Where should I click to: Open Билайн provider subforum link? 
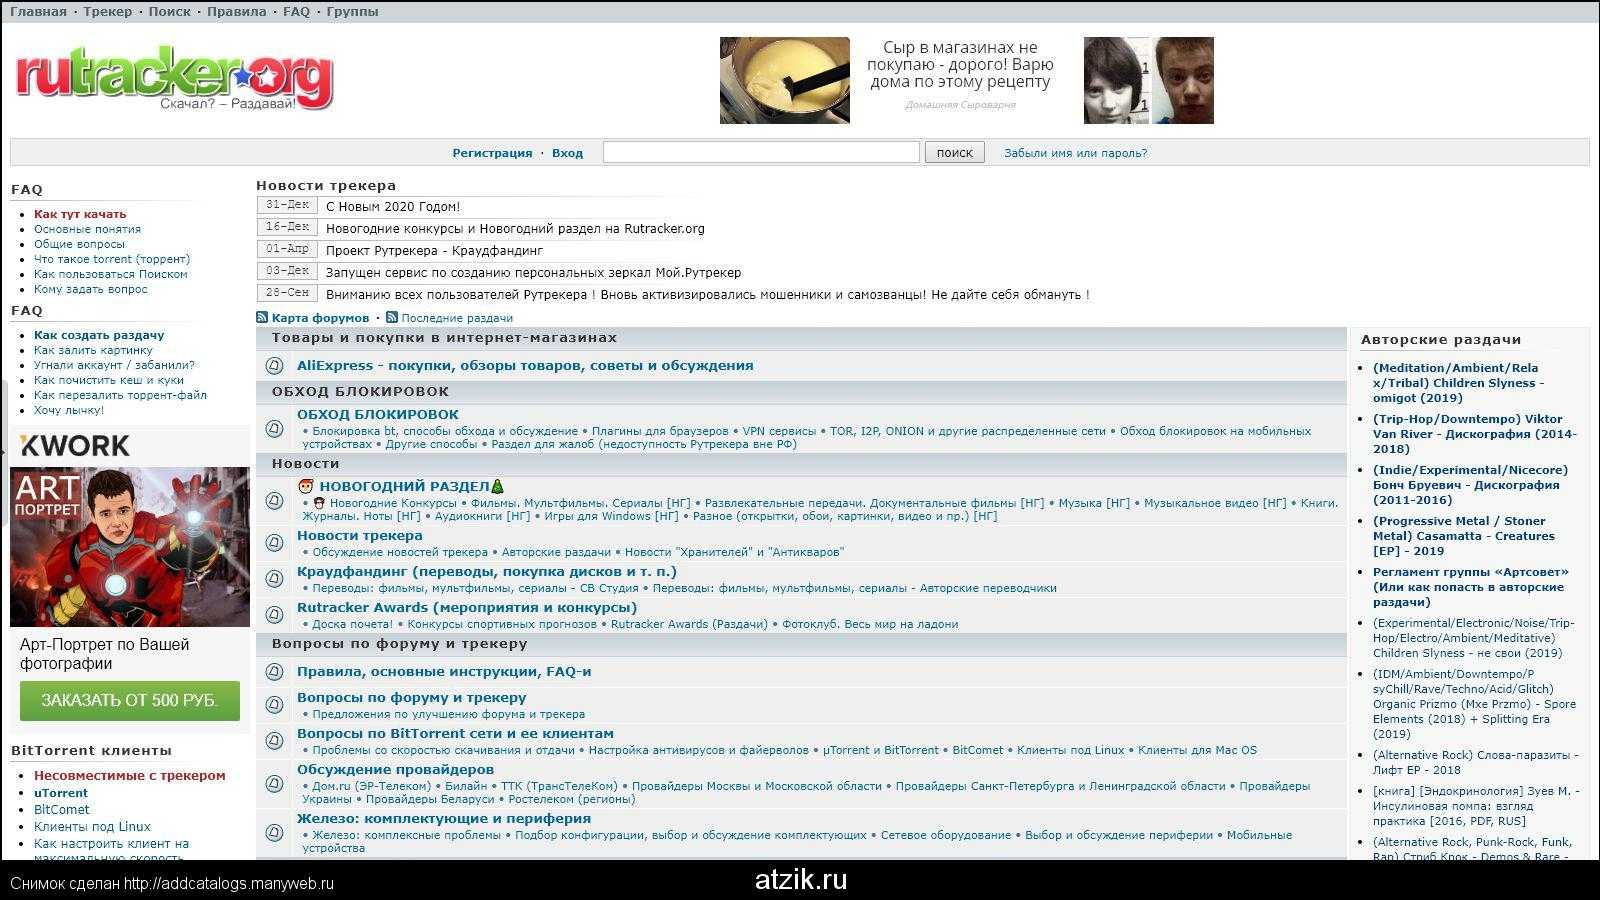466,786
